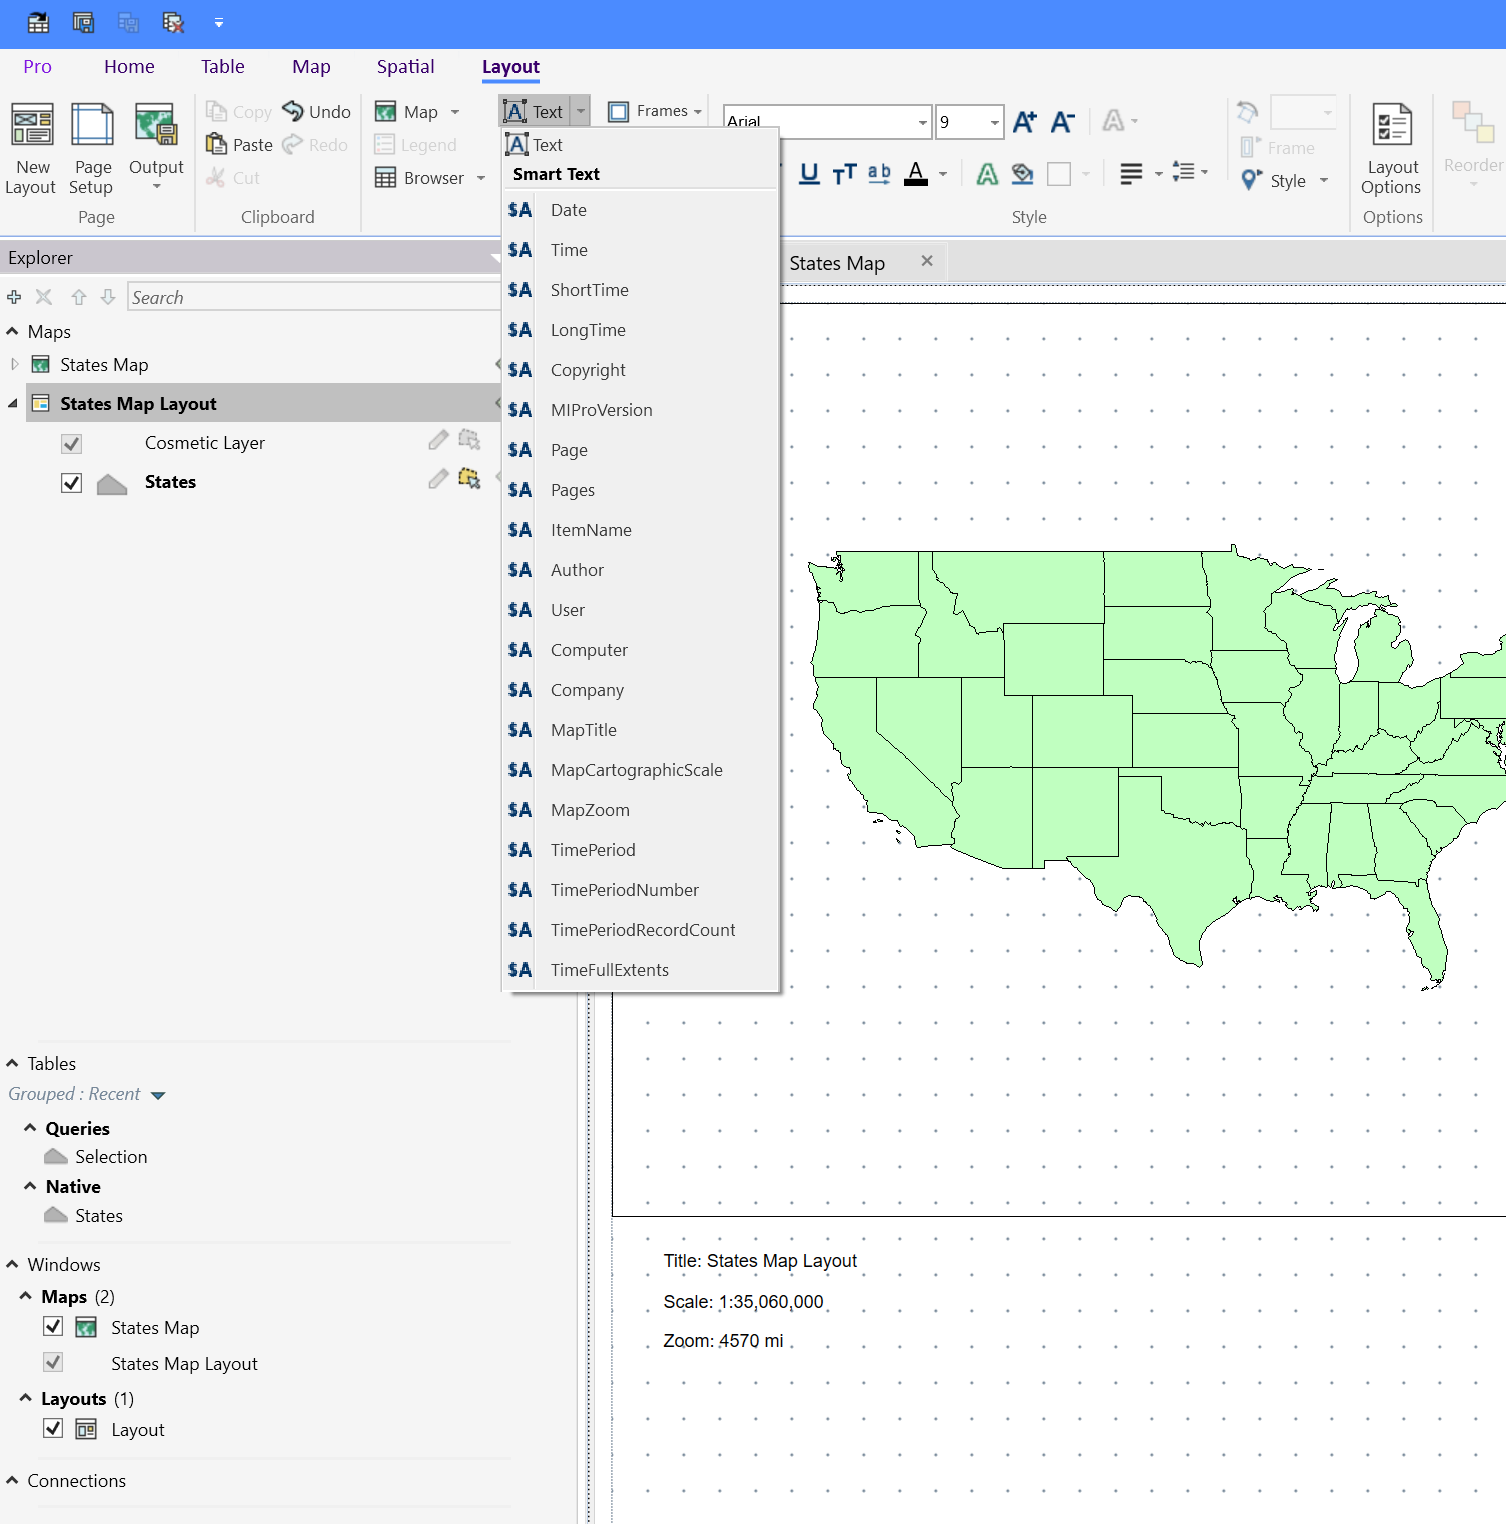Image resolution: width=1506 pixels, height=1524 pixels.
Task: Hide the Cosmetic Layer via its checkbox
Action: [x=70, y=443]
